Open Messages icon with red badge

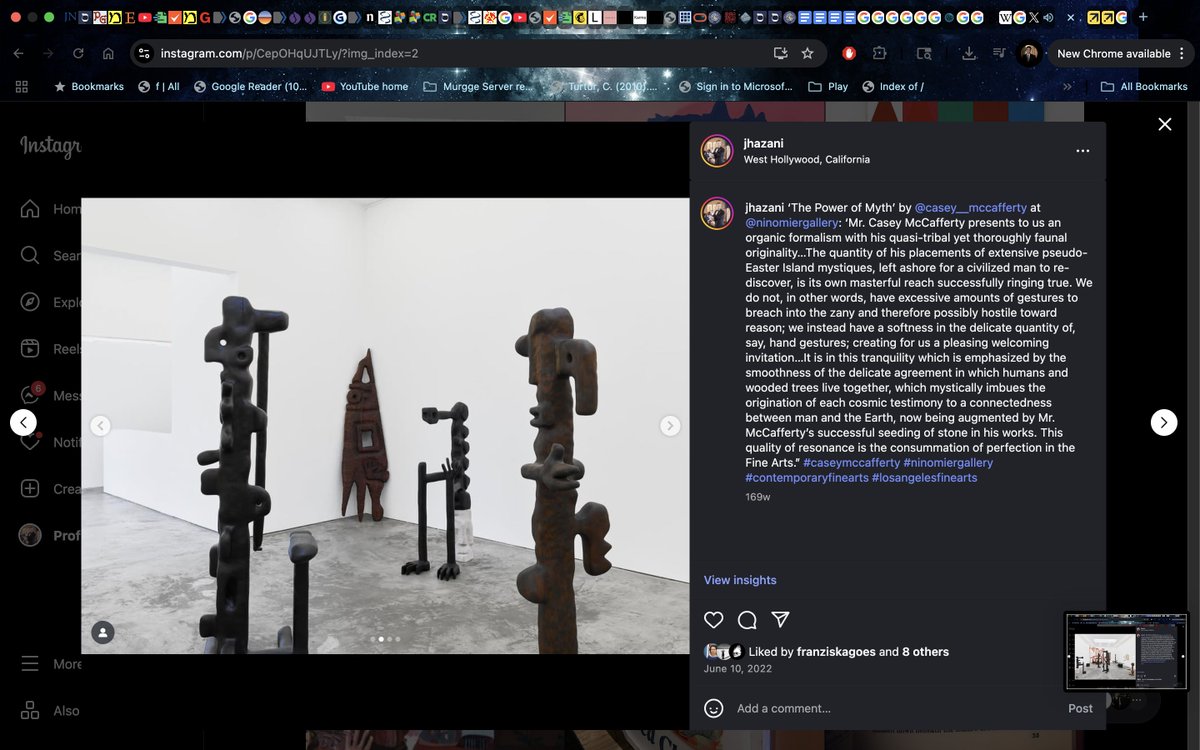click(30, 395)
